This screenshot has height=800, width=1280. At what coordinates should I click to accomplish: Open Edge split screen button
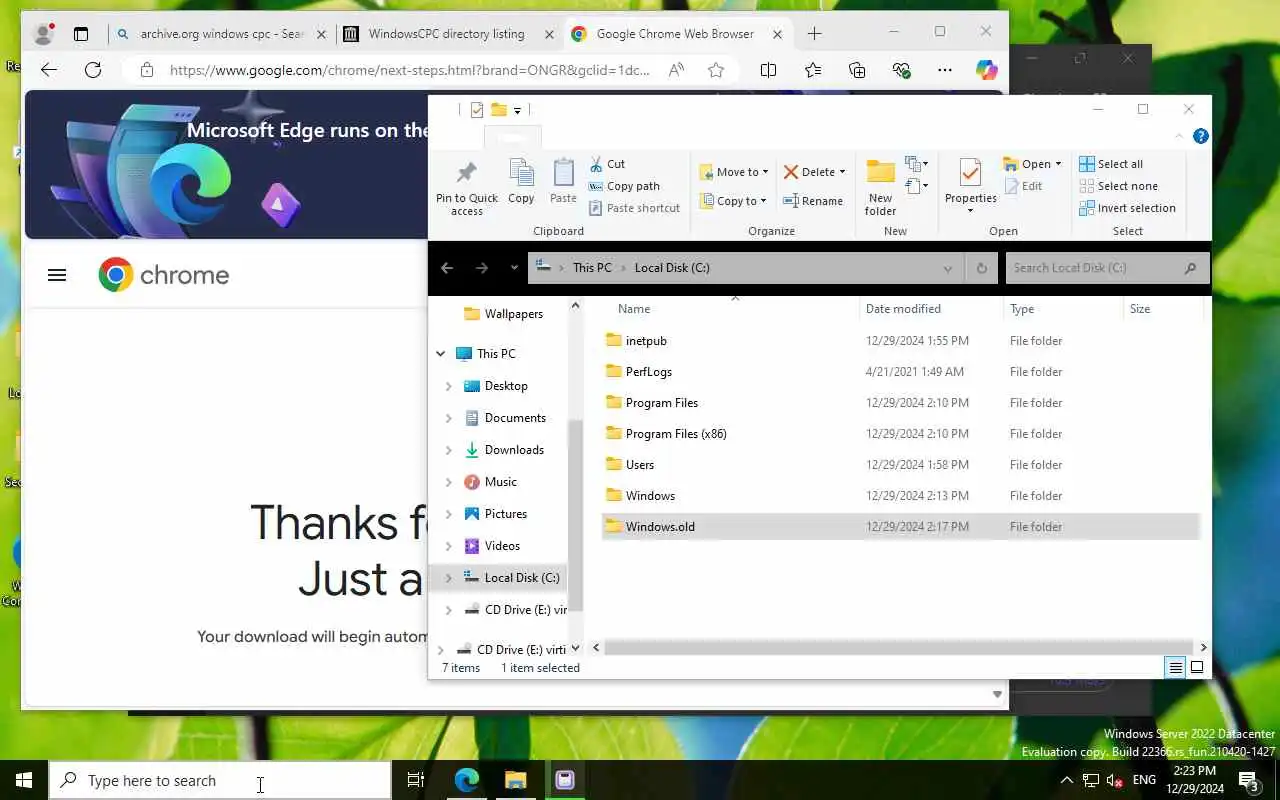tap(768, 70)
